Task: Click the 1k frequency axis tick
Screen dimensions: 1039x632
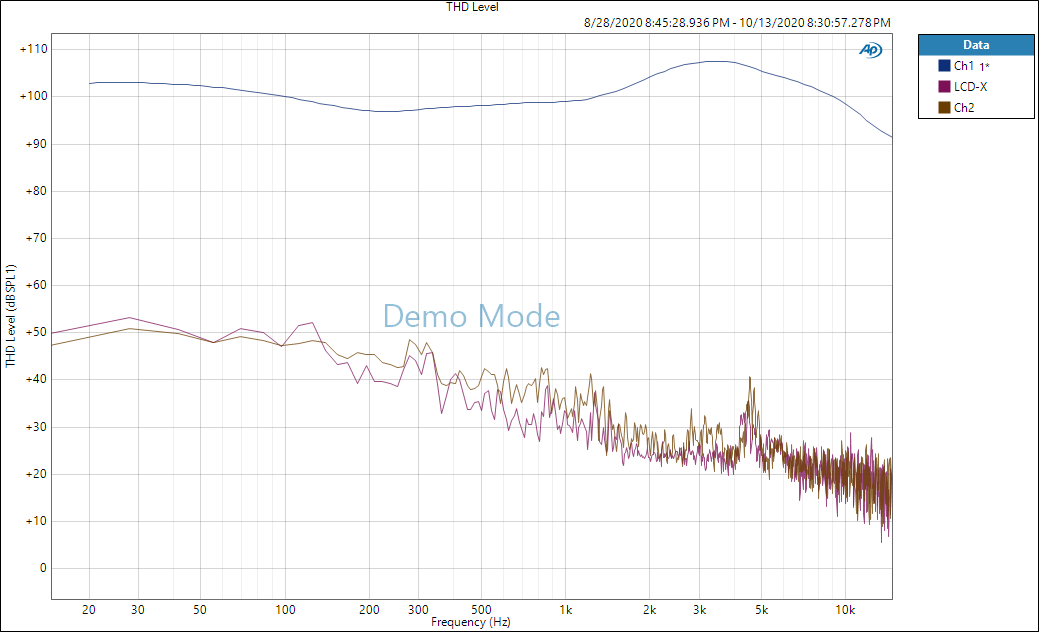Action: coord(565,609)
